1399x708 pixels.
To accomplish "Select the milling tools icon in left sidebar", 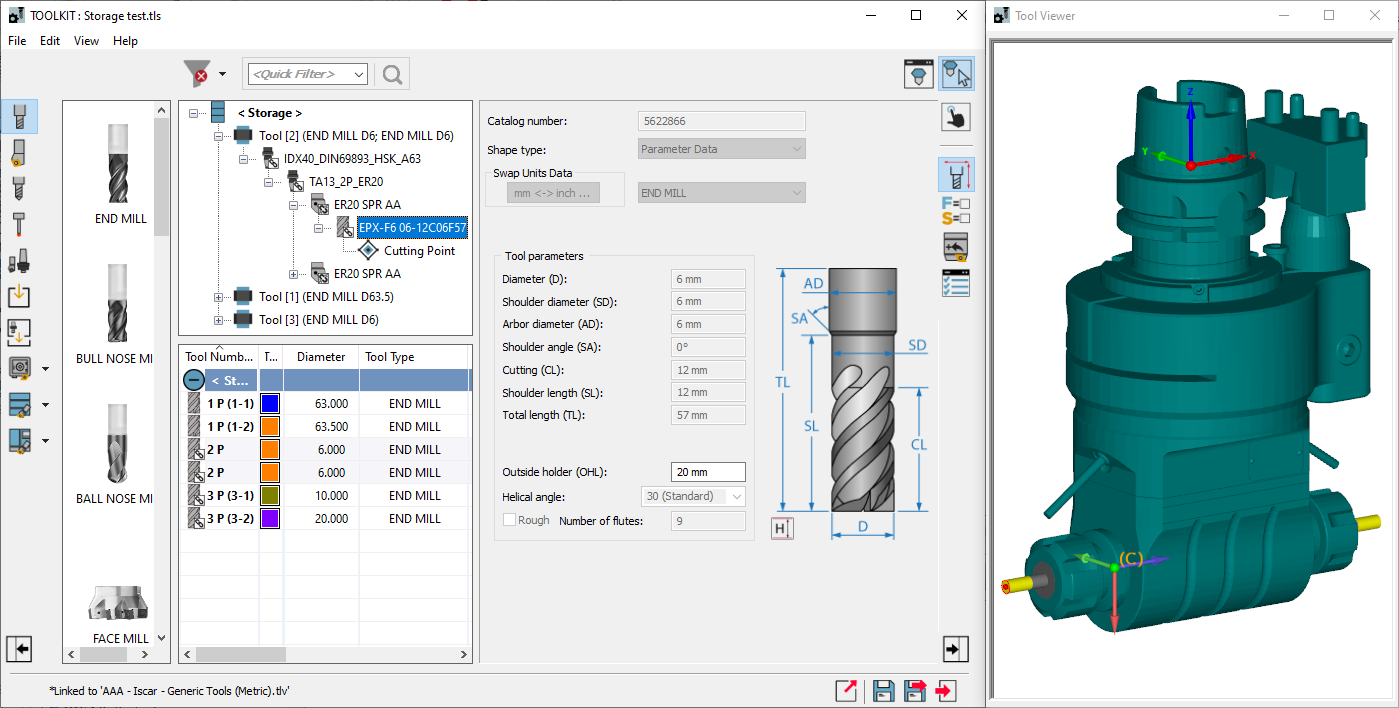I will tap(19, 117).
